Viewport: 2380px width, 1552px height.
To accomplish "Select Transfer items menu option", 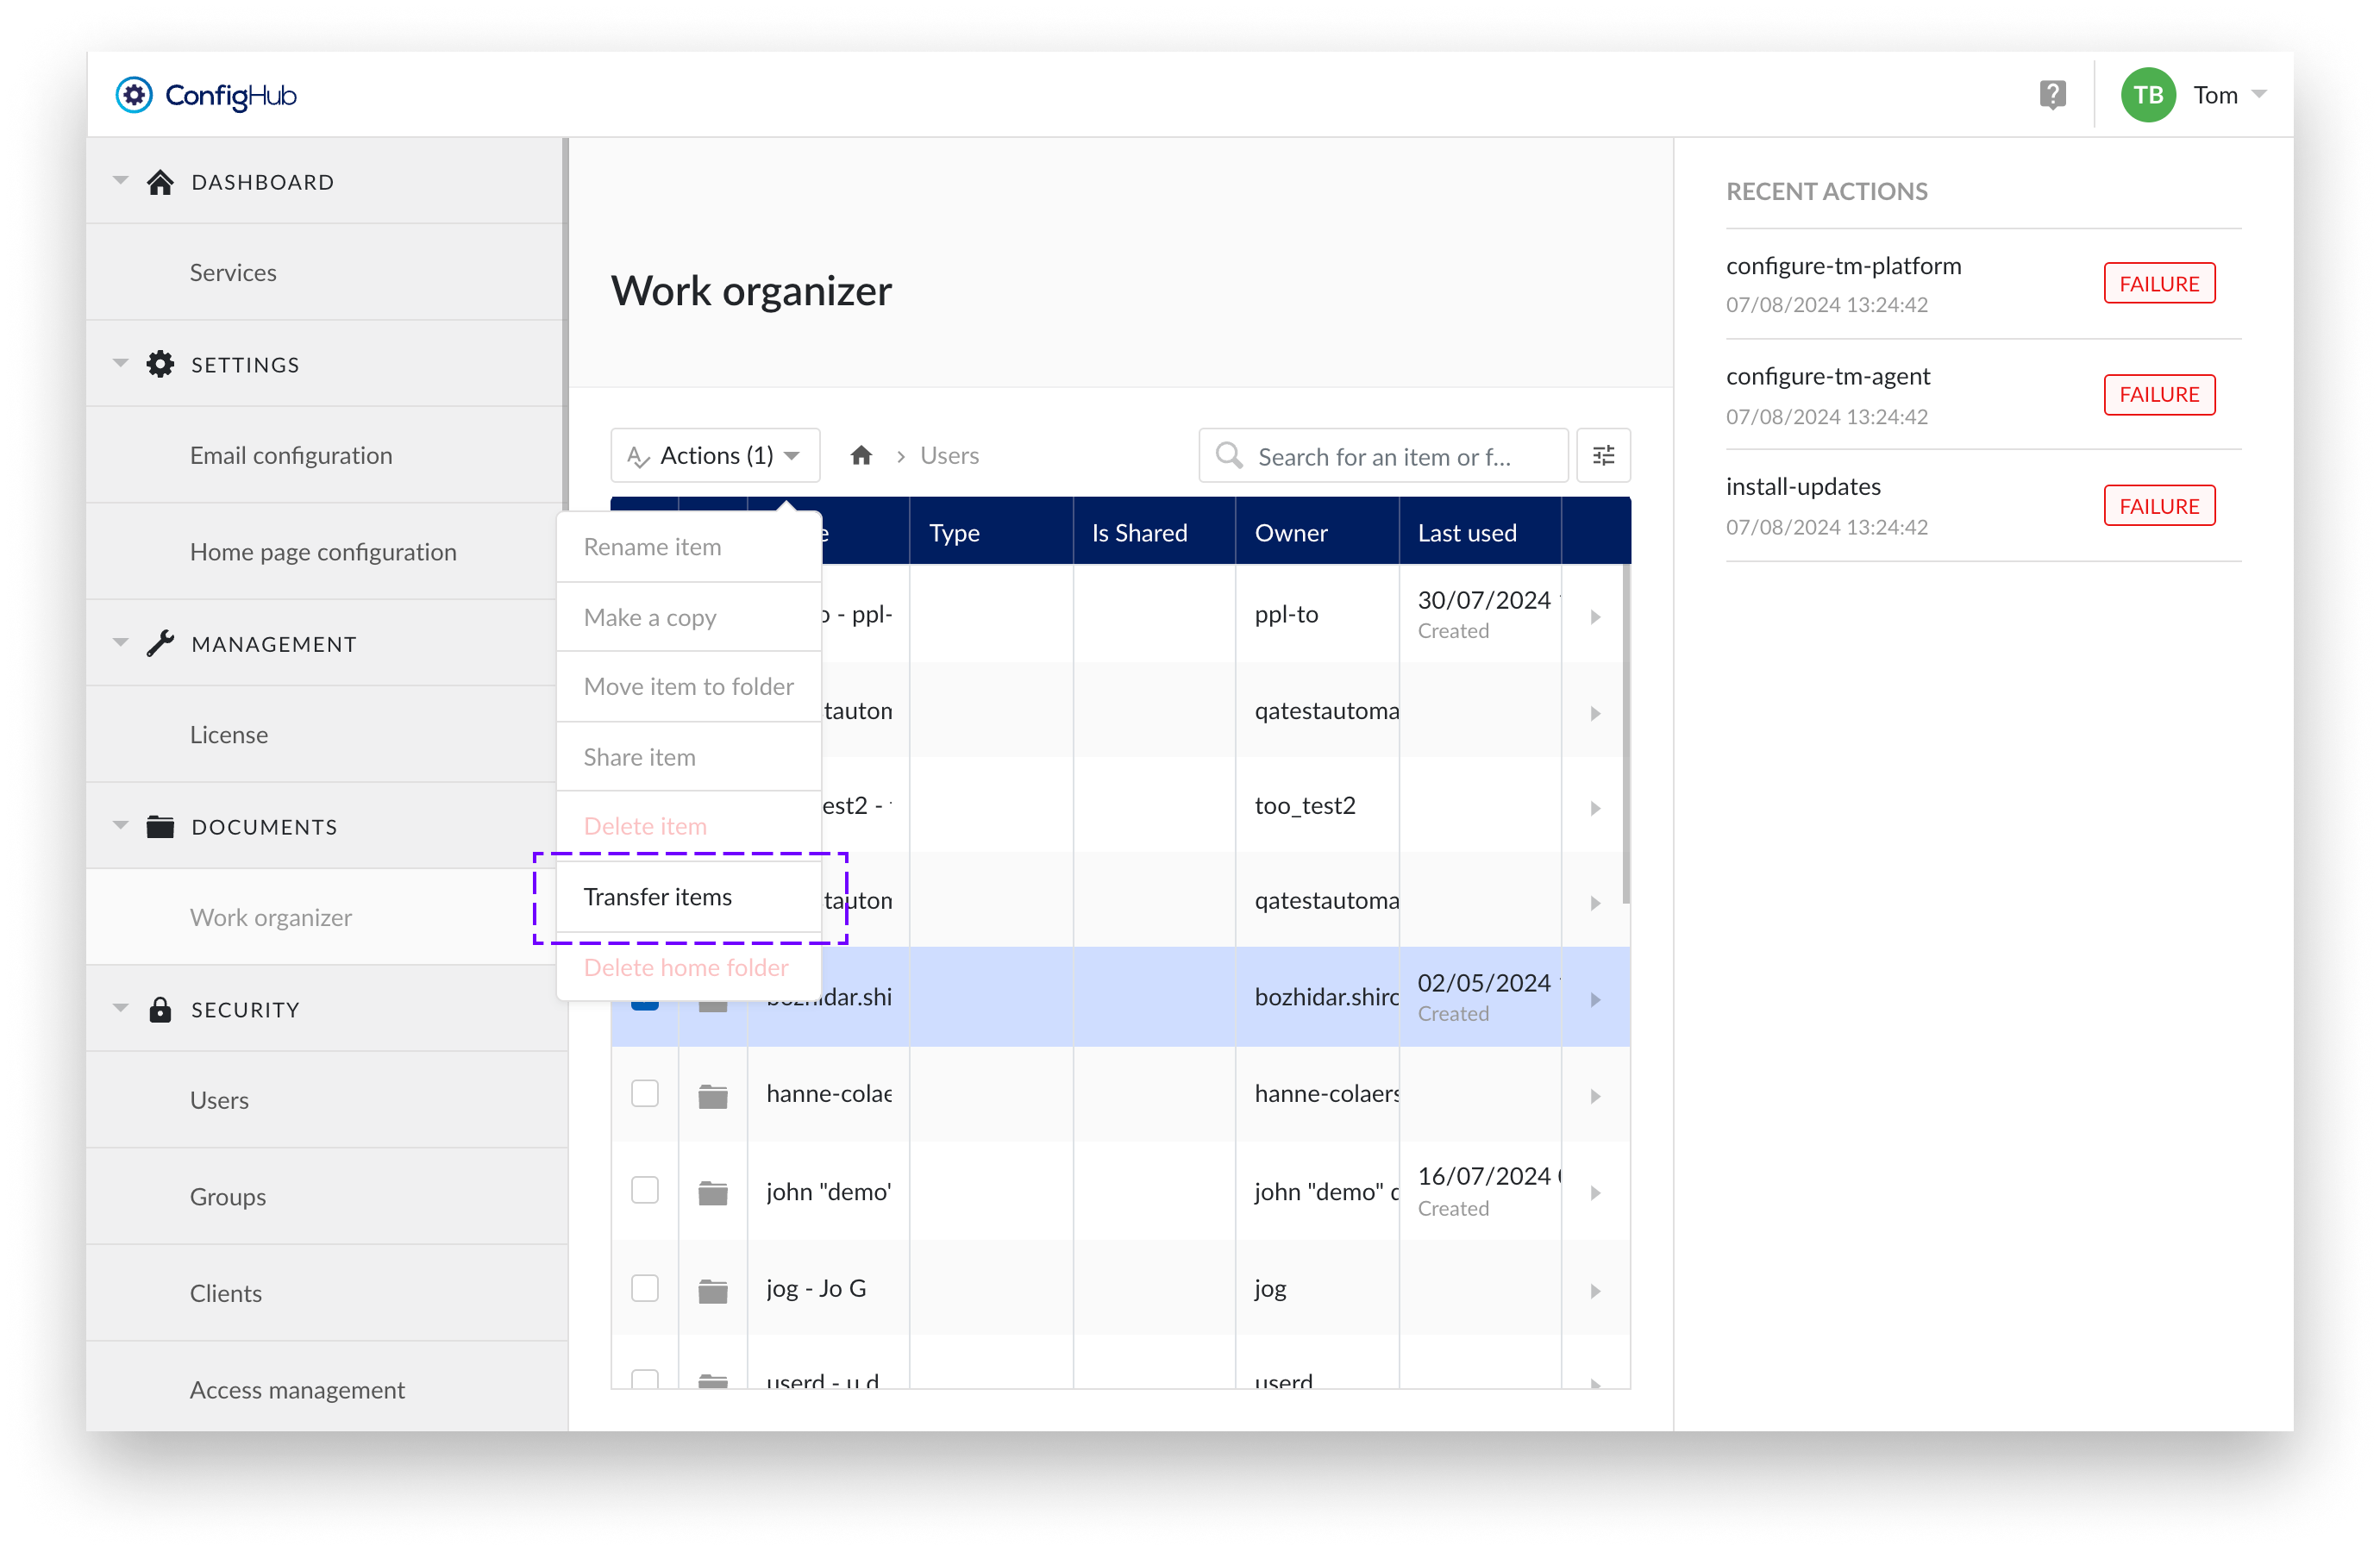I will click(x=658, y=897).
